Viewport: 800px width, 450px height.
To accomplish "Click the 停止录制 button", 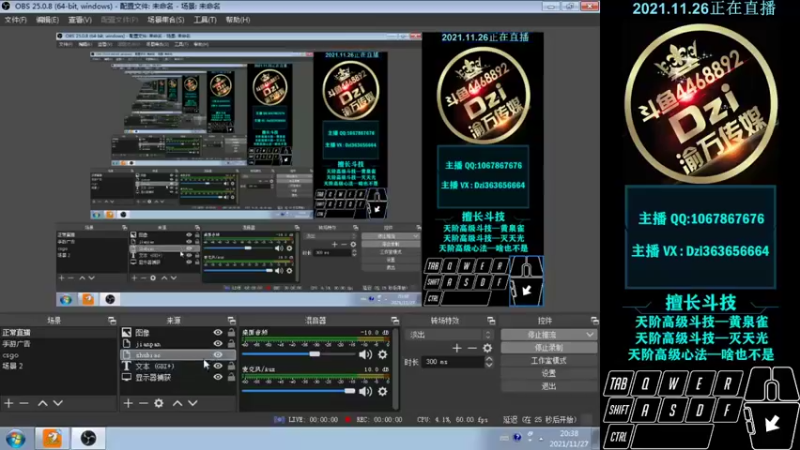I will point(548,347).
